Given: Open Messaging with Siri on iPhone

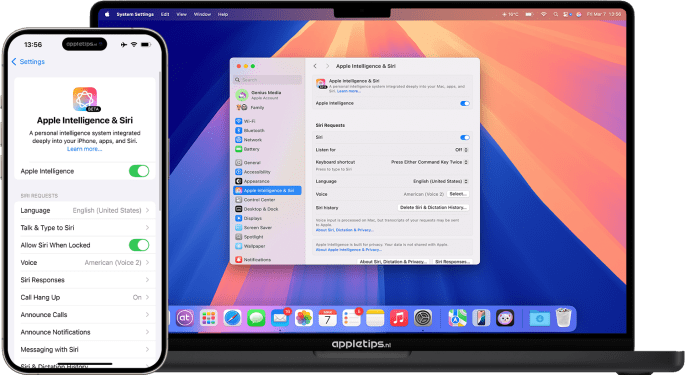Looking at the screenshot, I should (x=85, y=350).
